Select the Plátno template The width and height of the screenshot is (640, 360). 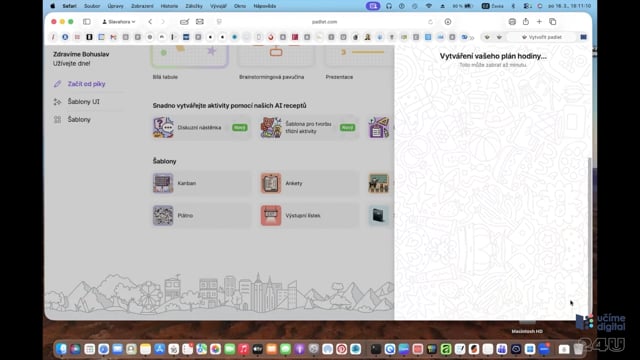click(x=202, y=215)
